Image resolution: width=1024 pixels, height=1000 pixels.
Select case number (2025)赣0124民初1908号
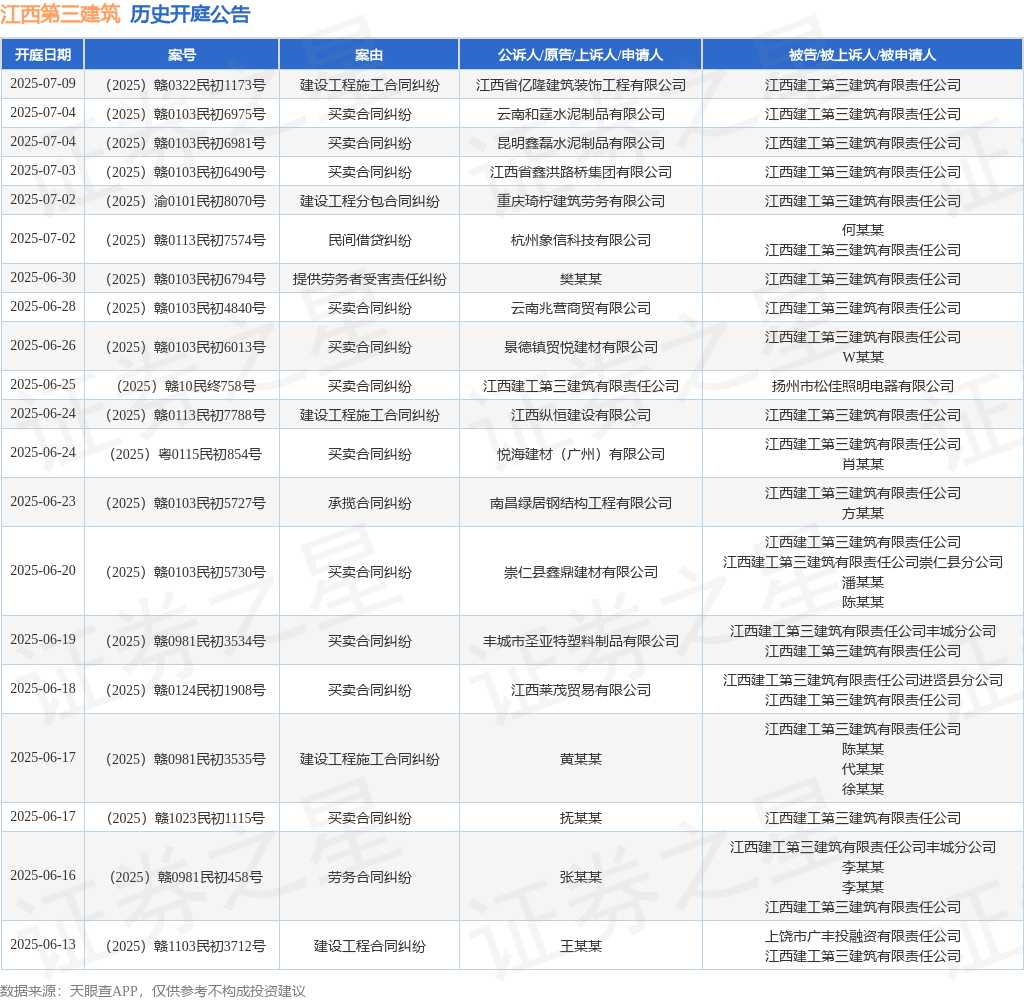[x=185, y=690]
